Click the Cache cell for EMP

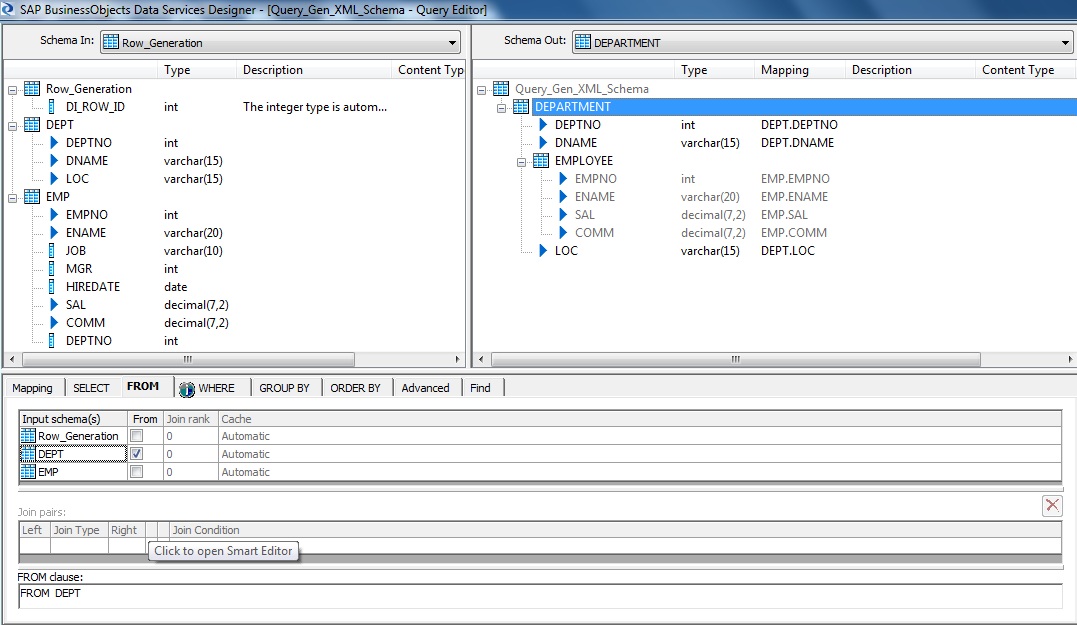(x=640, y=472)
